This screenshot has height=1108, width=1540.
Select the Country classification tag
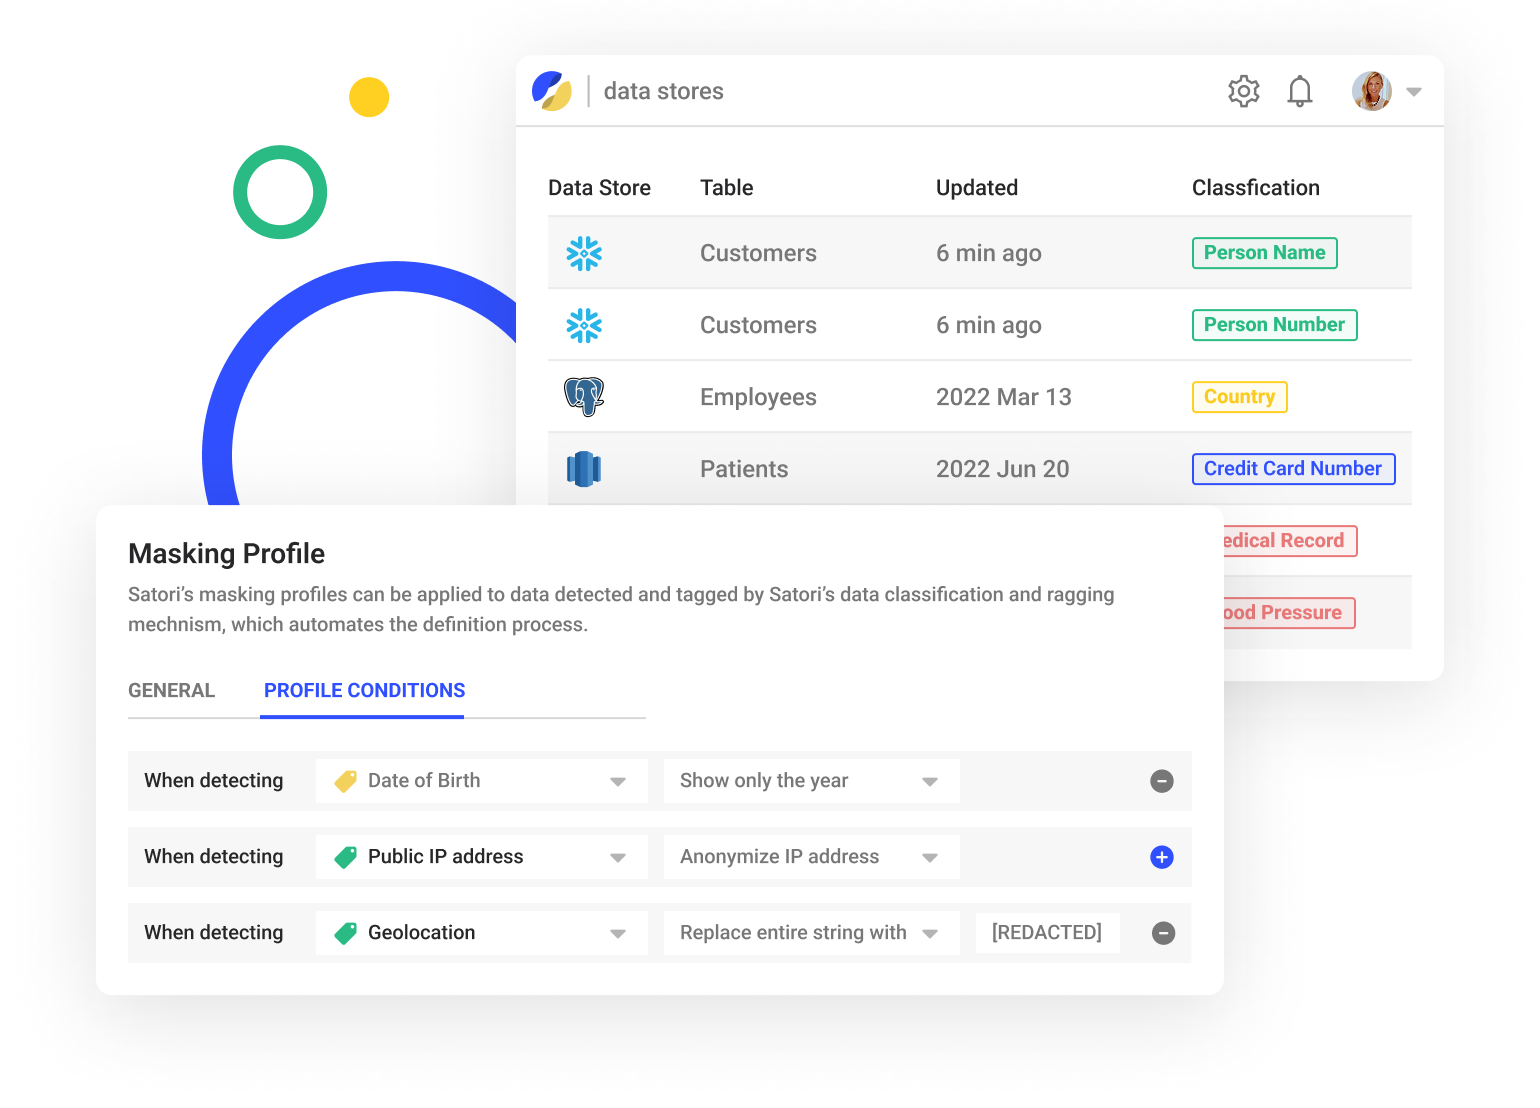(x=1239, y=397)
